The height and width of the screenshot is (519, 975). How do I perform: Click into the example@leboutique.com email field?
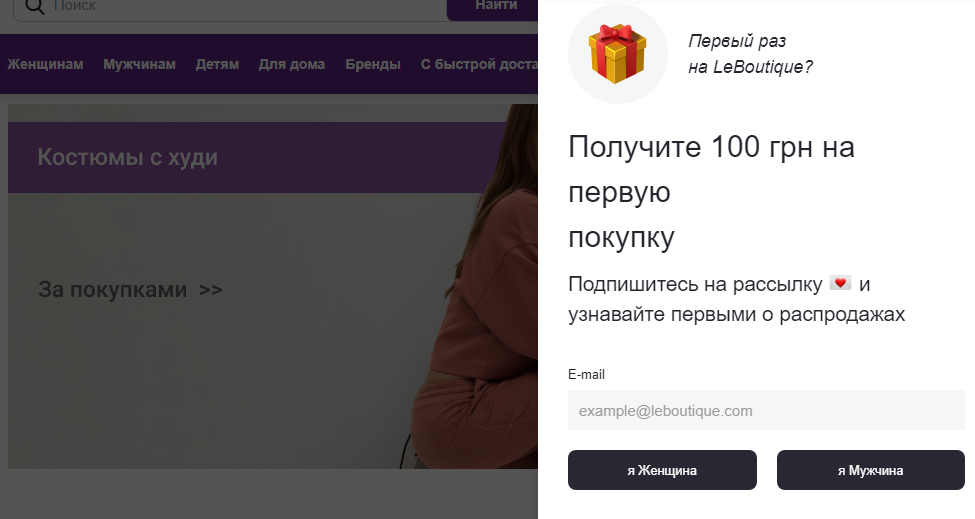point(765,411)
